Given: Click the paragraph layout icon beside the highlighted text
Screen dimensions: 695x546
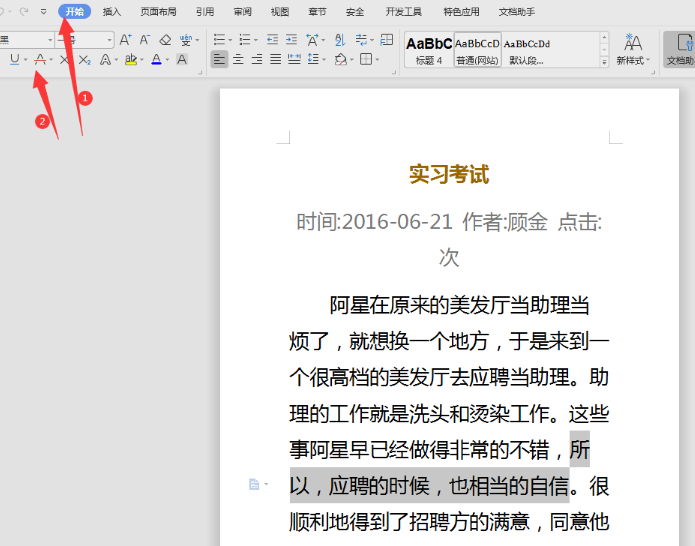Looking at the screenshot, I should pyautogui.click(x=254, y=484).
